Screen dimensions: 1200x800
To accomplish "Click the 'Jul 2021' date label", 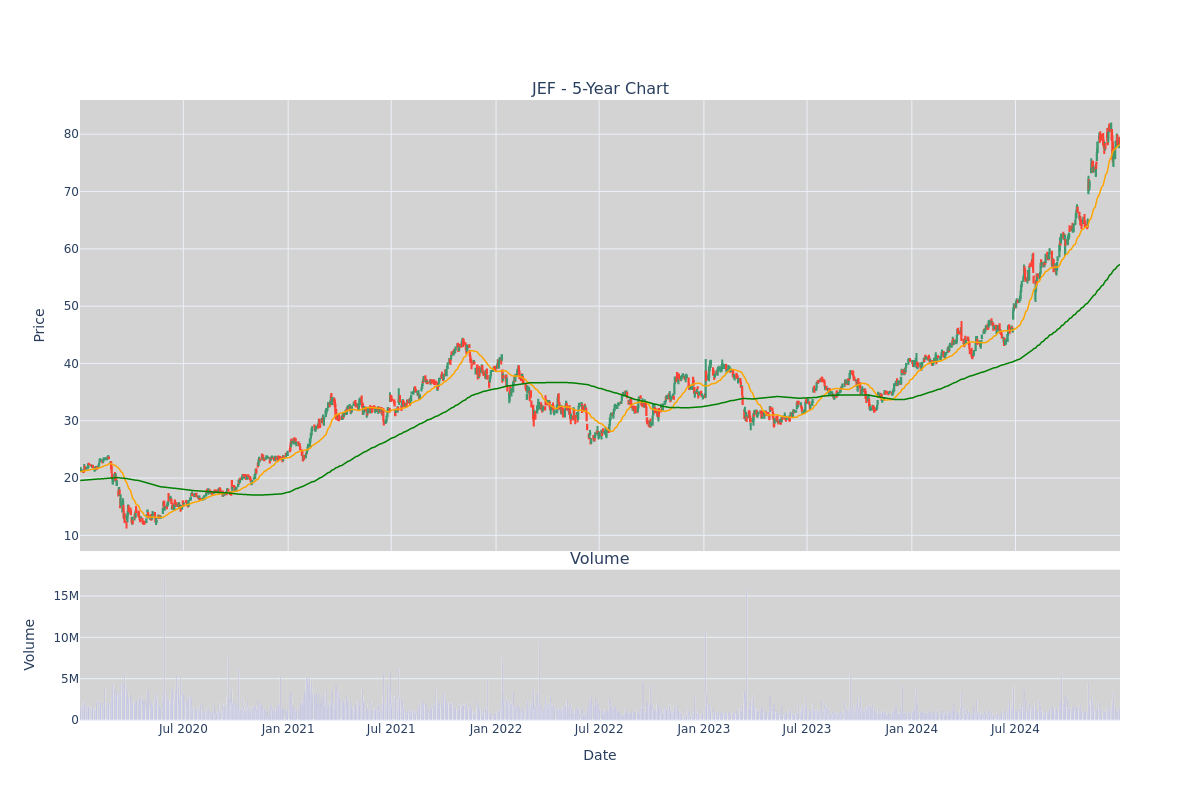I will [x=391, y=729].
